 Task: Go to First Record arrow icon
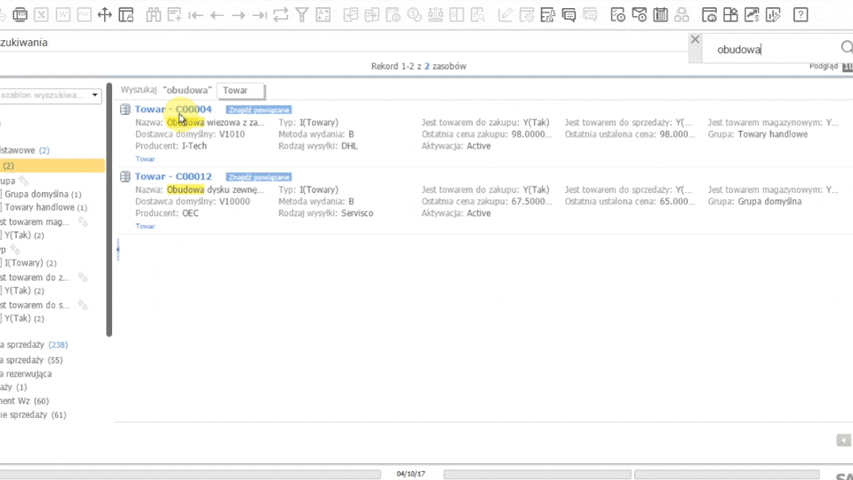tap(195, 15)
